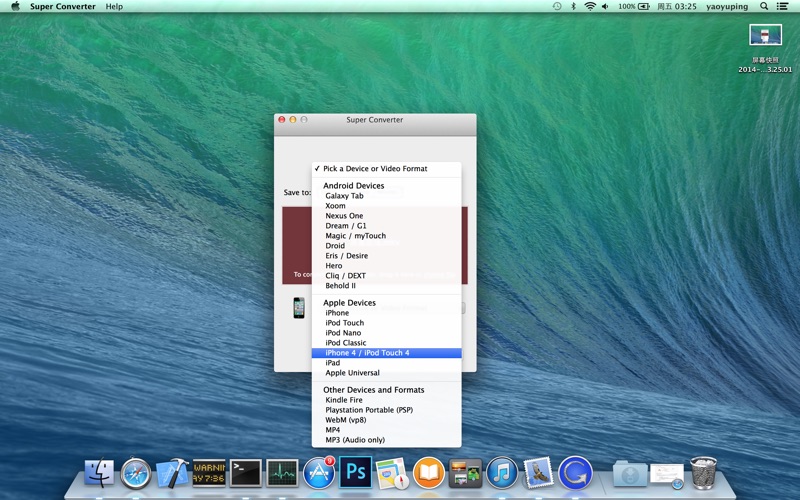This screenshot has width=800, height=500.
Task: Choose iPhone under Apple Devices
Action: point(386,313)
